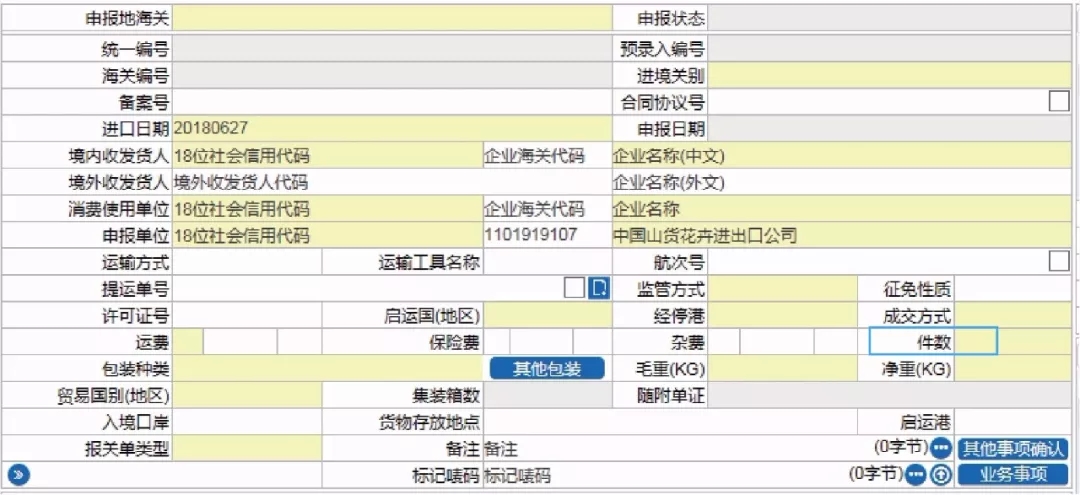Image resolution: width=1080 pixels, height=495 pixels.
Task: Focus the 包装种类 input field
Action: tap(327, 368)
